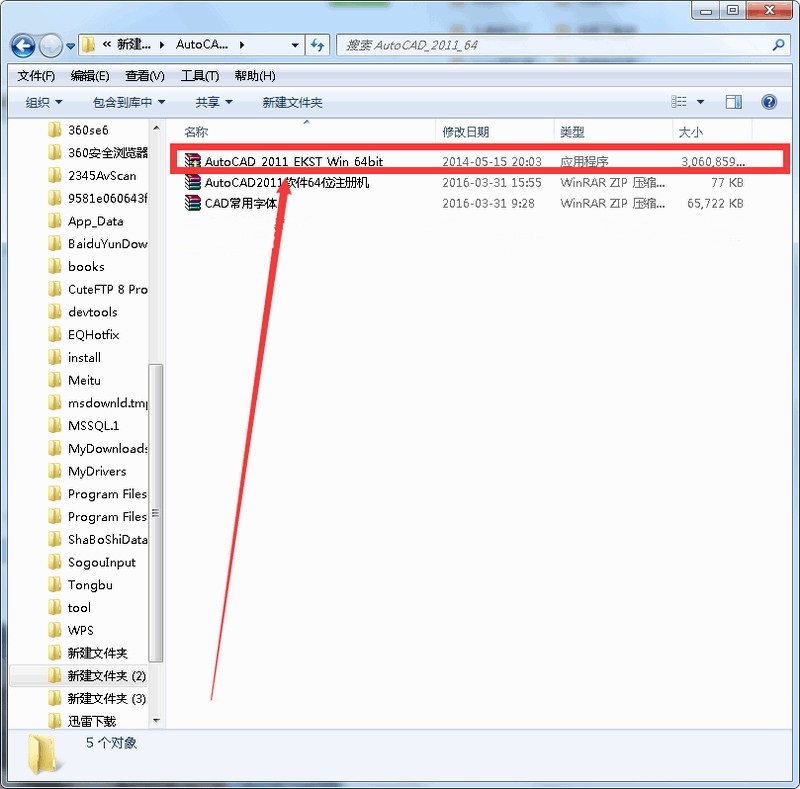Viewport: 800px width, 789px height.
Task: Click the refresh button beside address bar
Action: click(318, 45)
